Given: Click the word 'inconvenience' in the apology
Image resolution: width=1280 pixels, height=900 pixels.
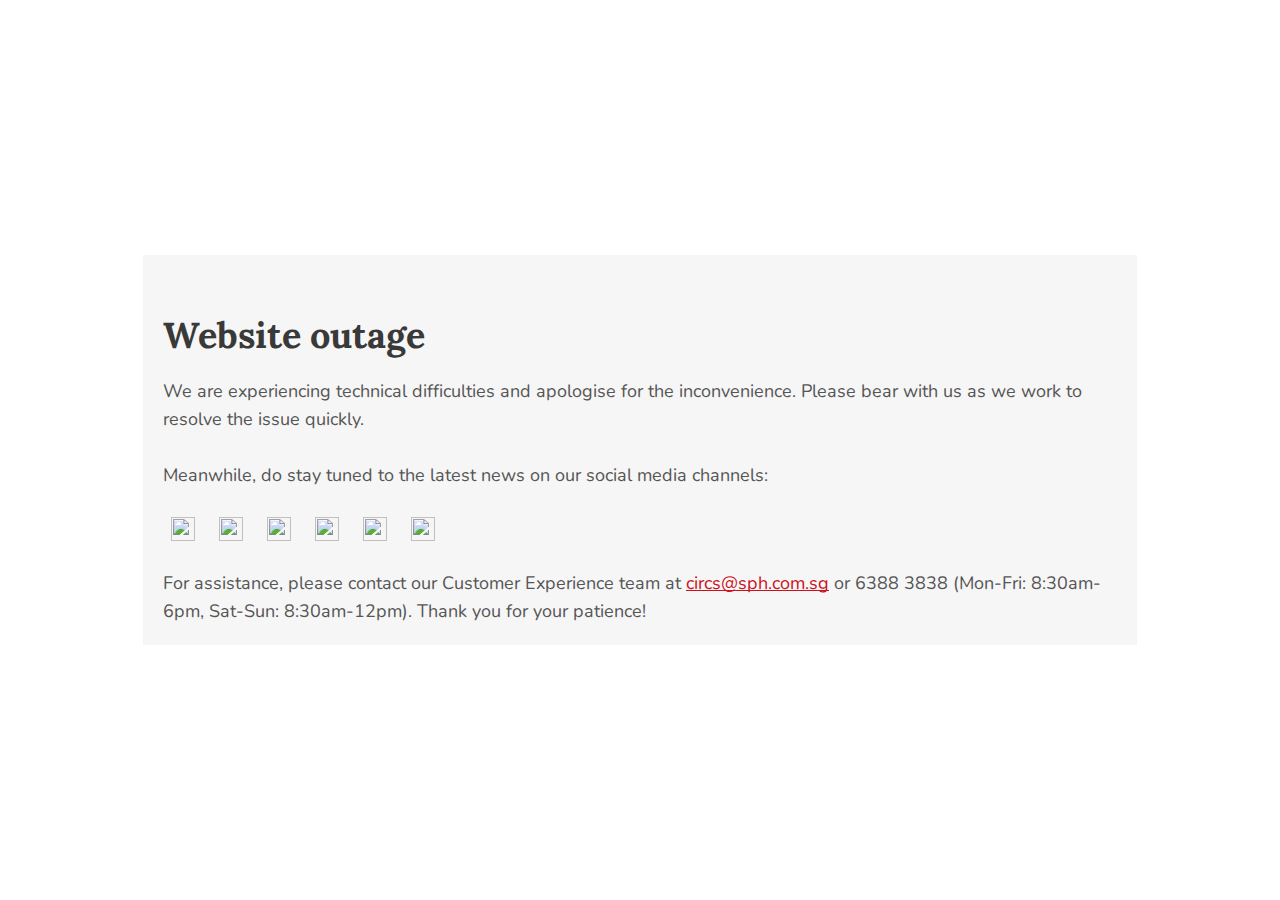Looking at the screenshot, I should (x=737, y=391).
